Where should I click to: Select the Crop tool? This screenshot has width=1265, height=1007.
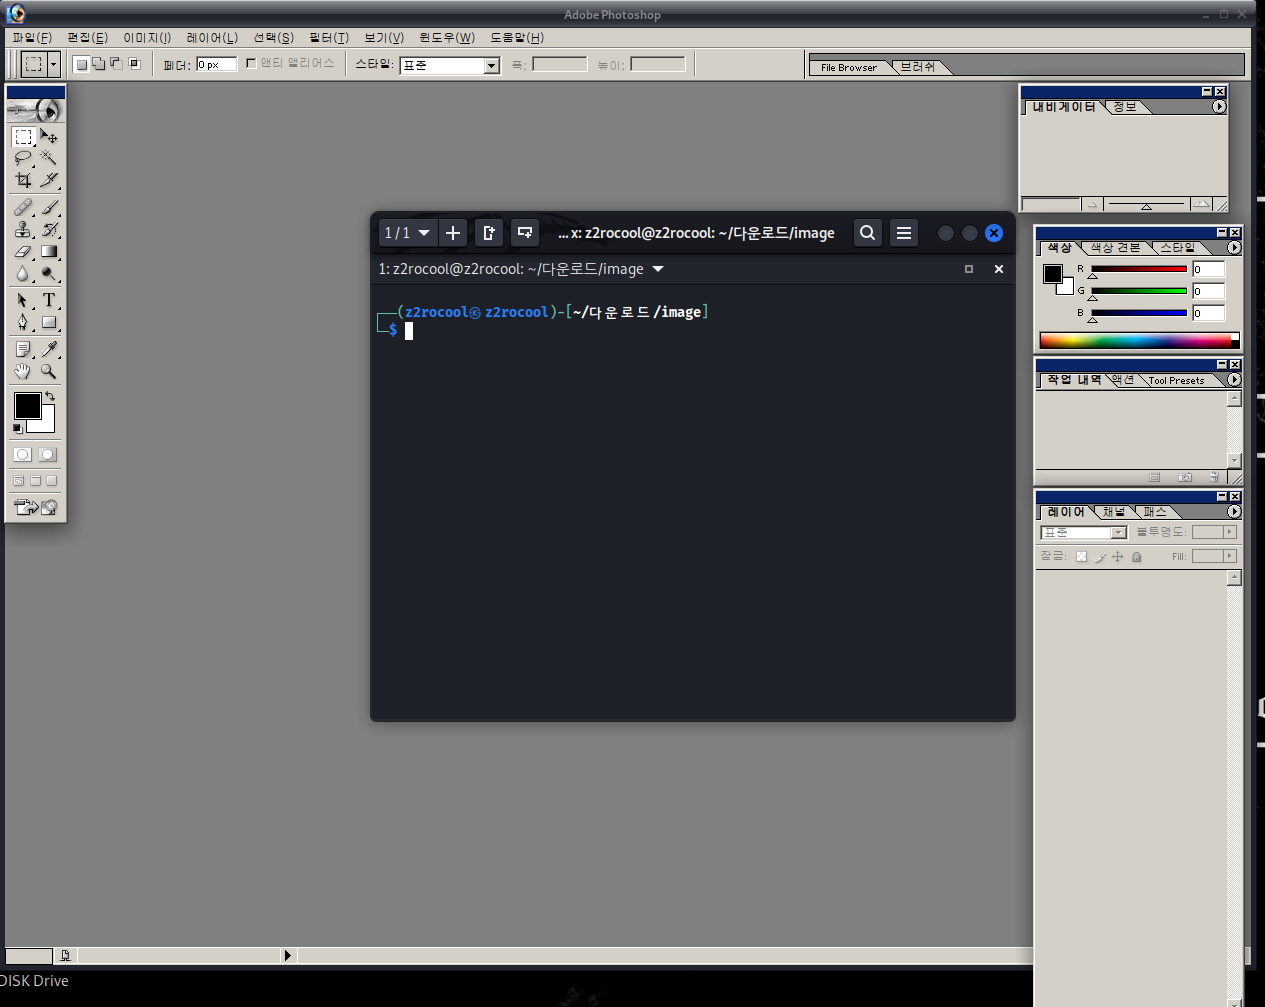tap(23, 180)
